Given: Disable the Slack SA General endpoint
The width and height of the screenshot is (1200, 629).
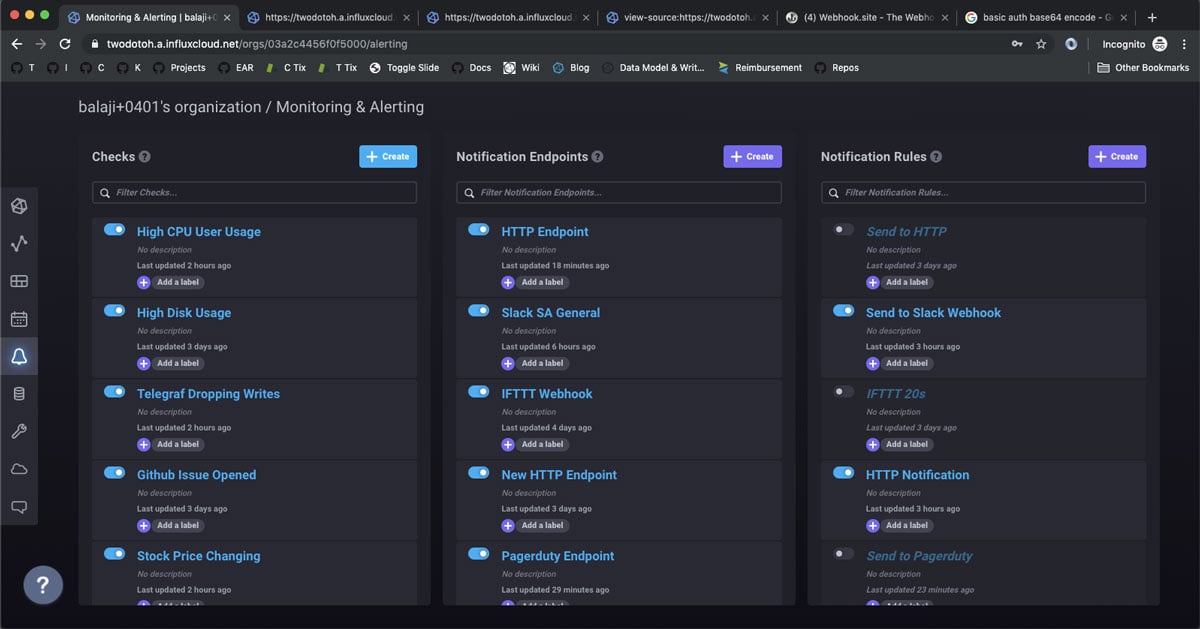Looking at the screenshot, I should point(478,310).
